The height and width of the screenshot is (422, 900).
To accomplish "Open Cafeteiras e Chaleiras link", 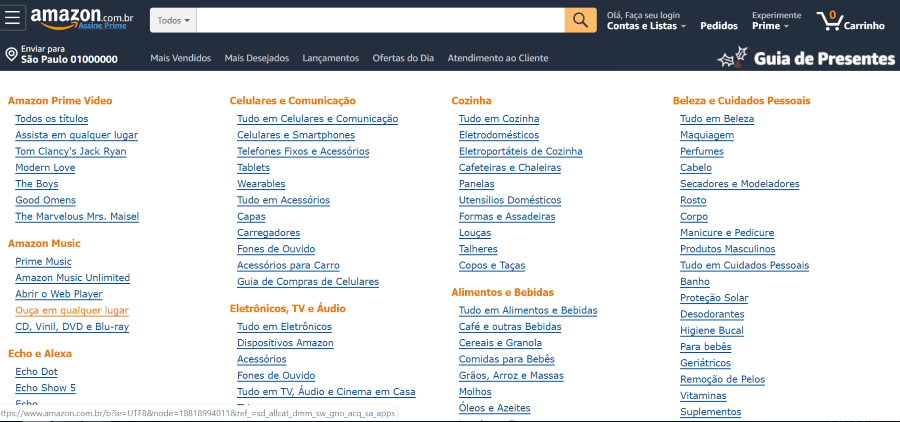I will 510,168.
